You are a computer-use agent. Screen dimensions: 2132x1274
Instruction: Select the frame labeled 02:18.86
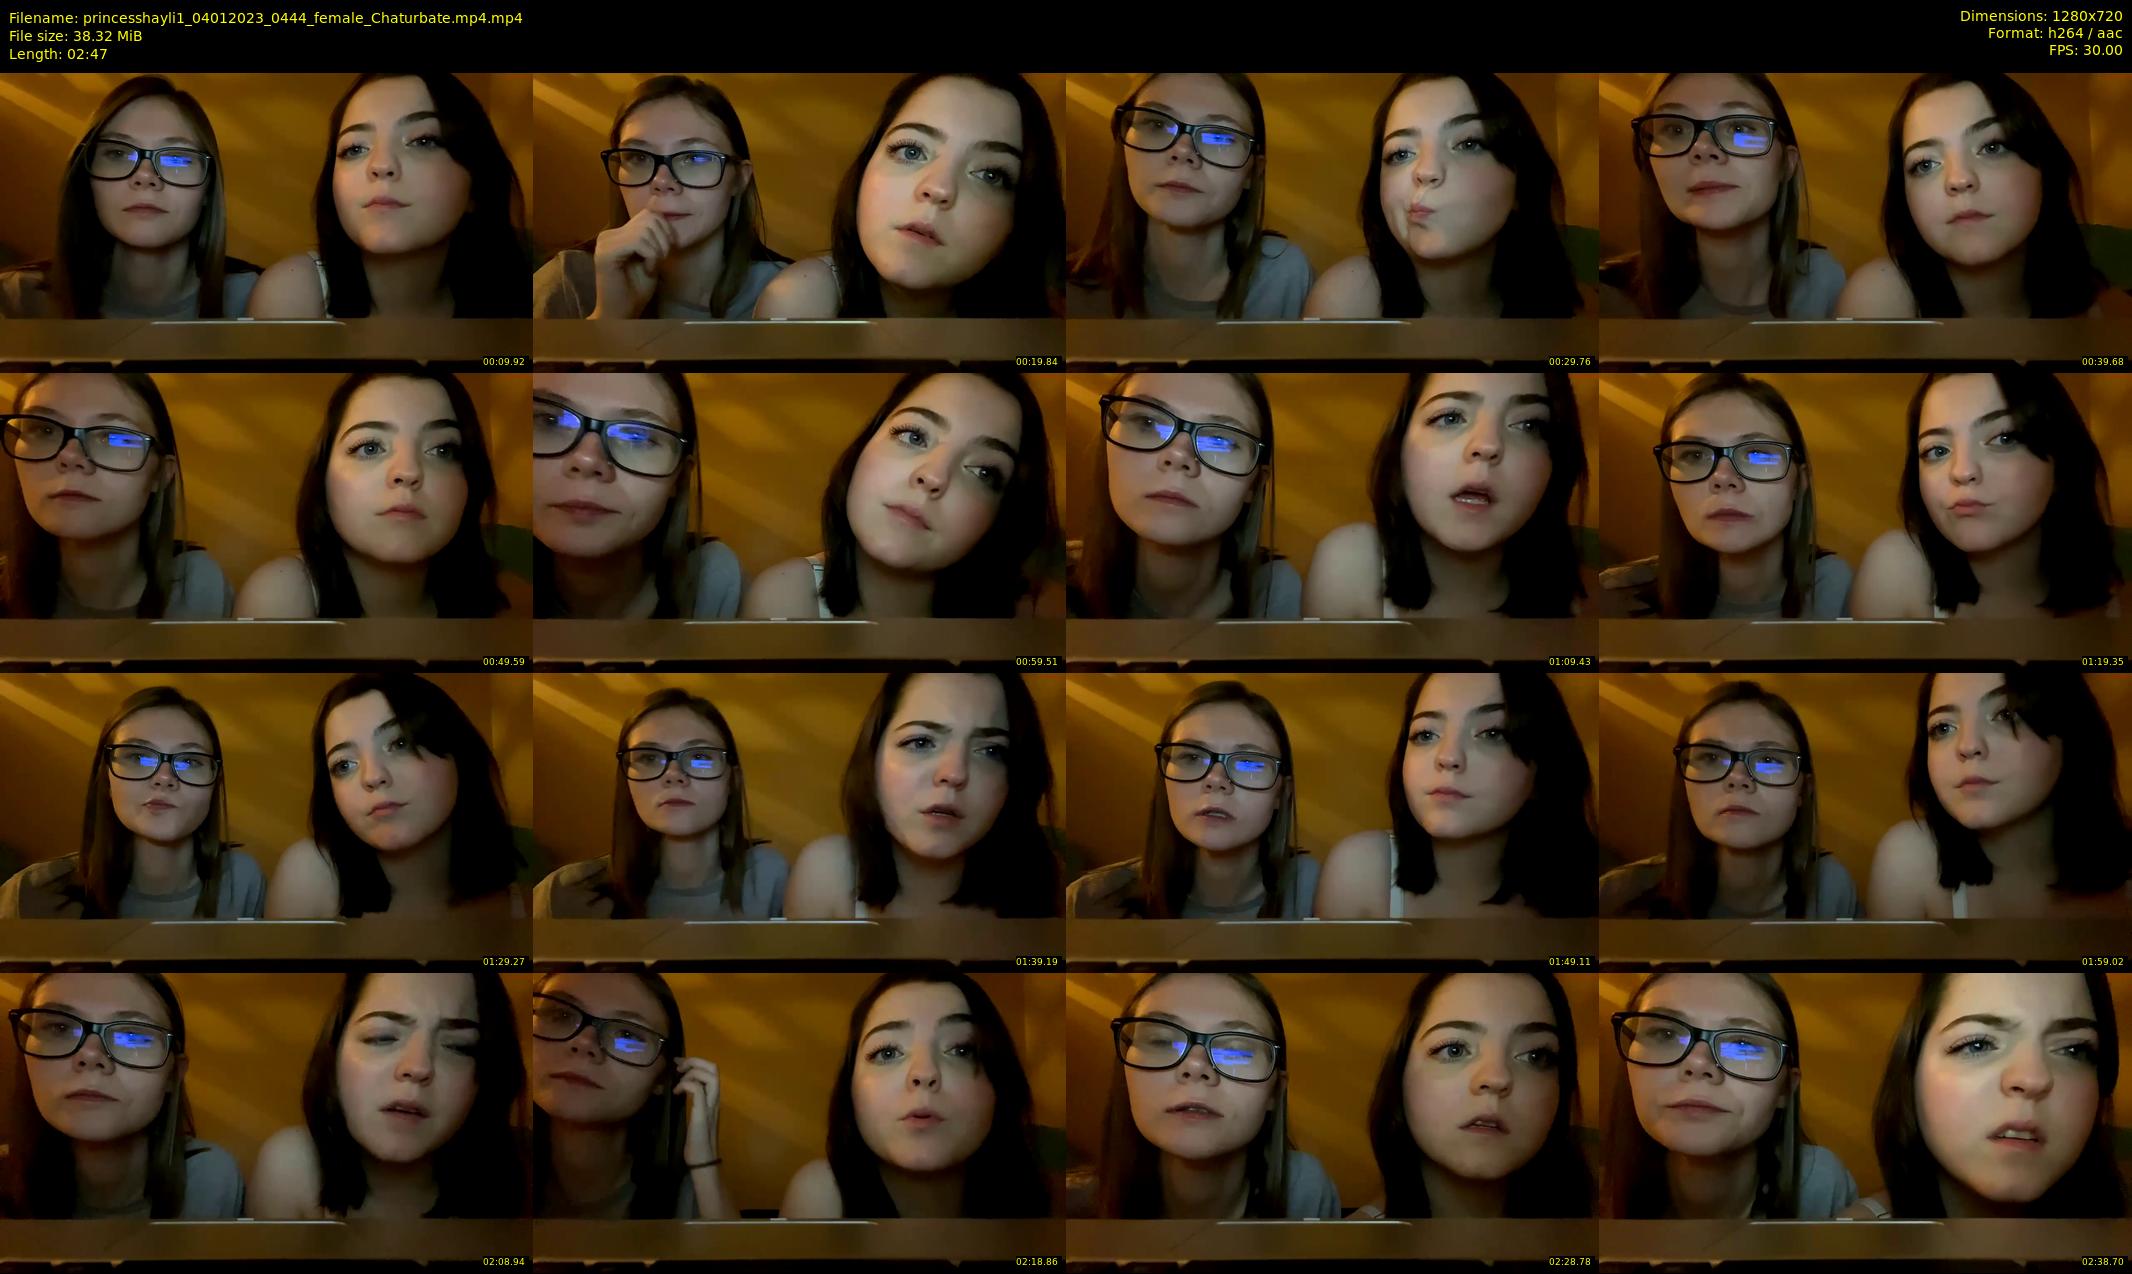point(798,1121)
